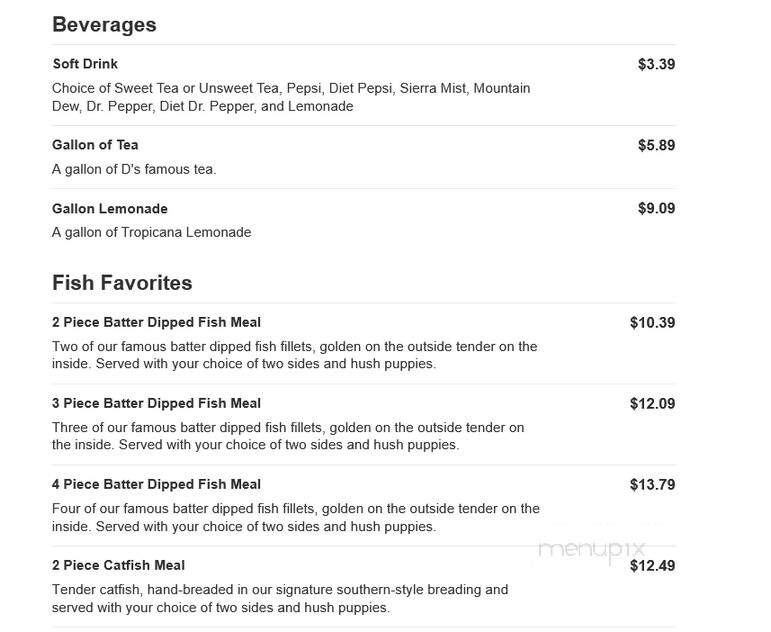The width and height of the screenshot is (771, 632).
Task: Click the $12.09 price label
Action: click(x=652, y=404)
